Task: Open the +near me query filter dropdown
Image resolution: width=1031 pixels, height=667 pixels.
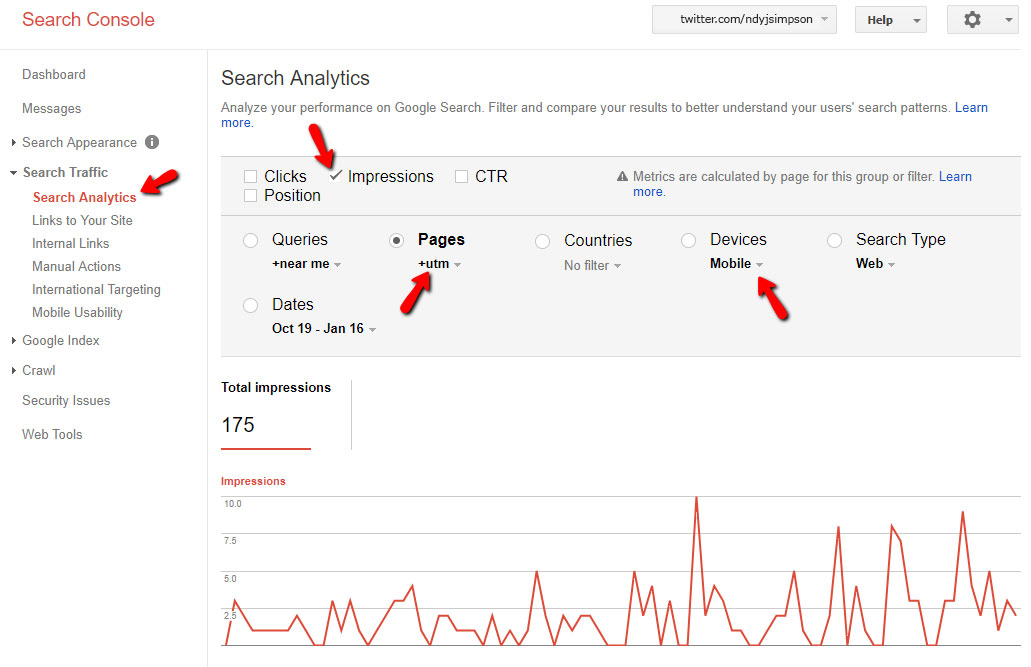Action: (306, 264)
